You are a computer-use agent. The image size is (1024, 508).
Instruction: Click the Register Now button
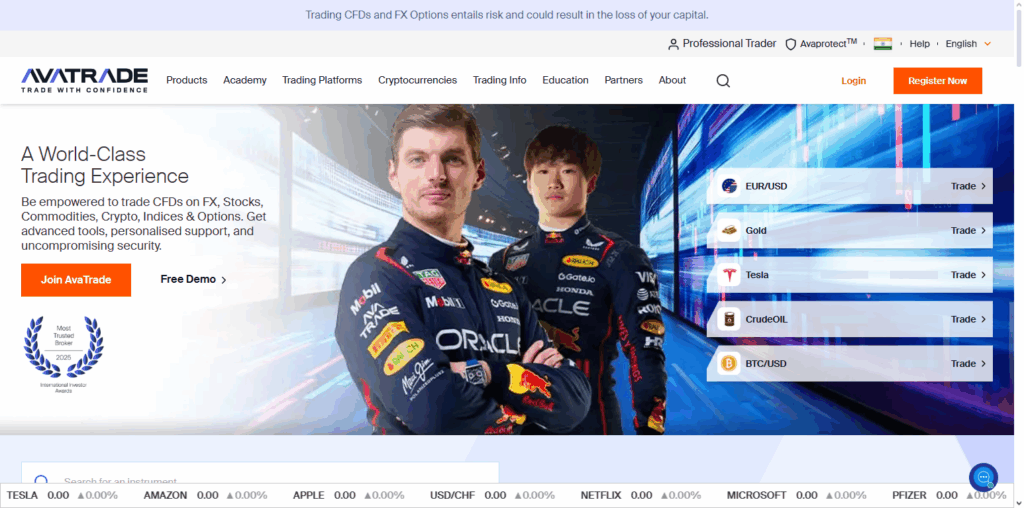pos(937,81)
